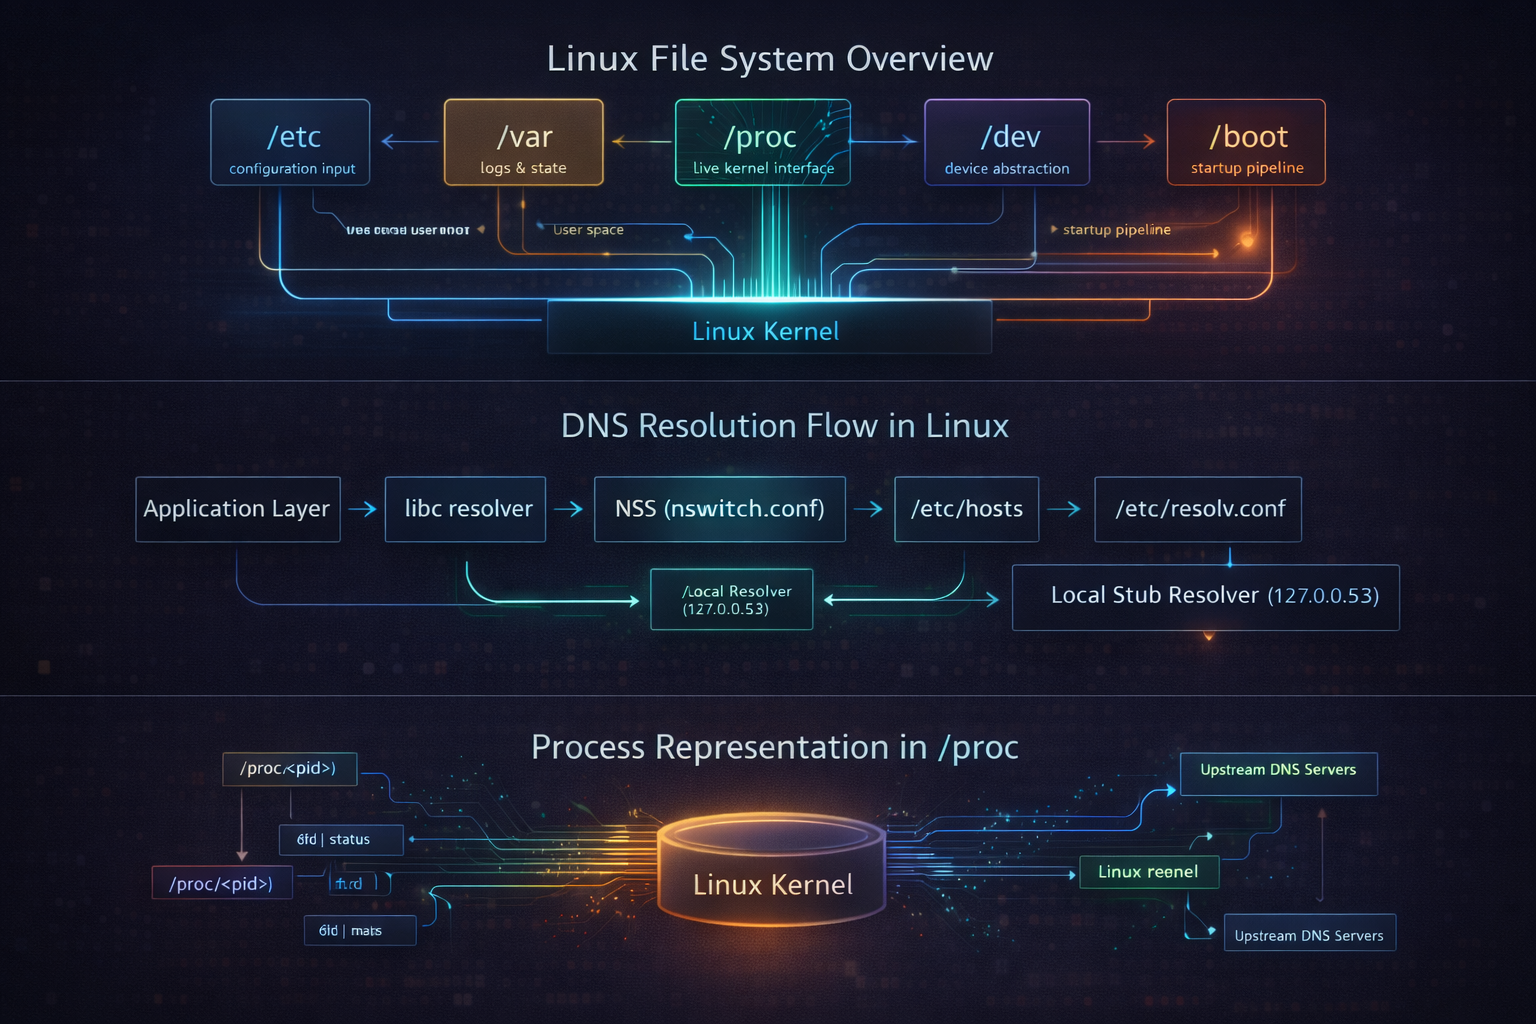Click the "DNS Resolution Flow in Linux" title
The image size is (1536, 1024).
(785, 426)
